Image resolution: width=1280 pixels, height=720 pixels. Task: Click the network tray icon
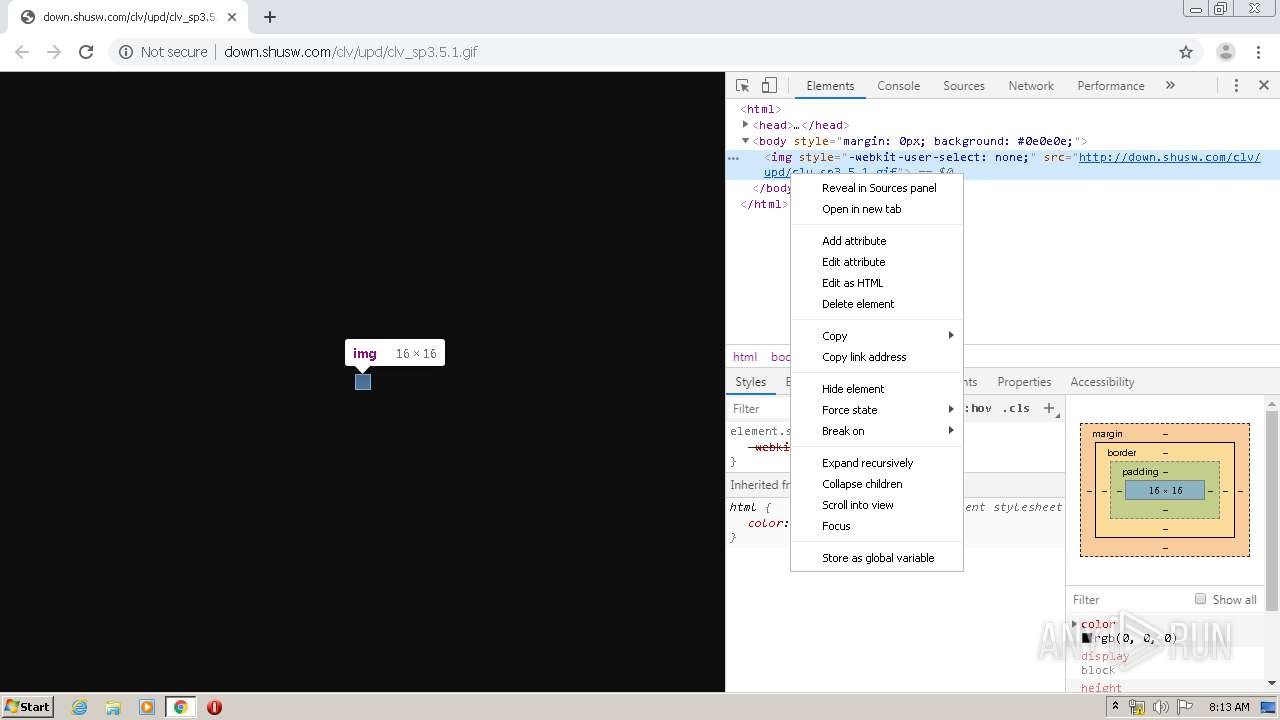(x=1137, y=707)
